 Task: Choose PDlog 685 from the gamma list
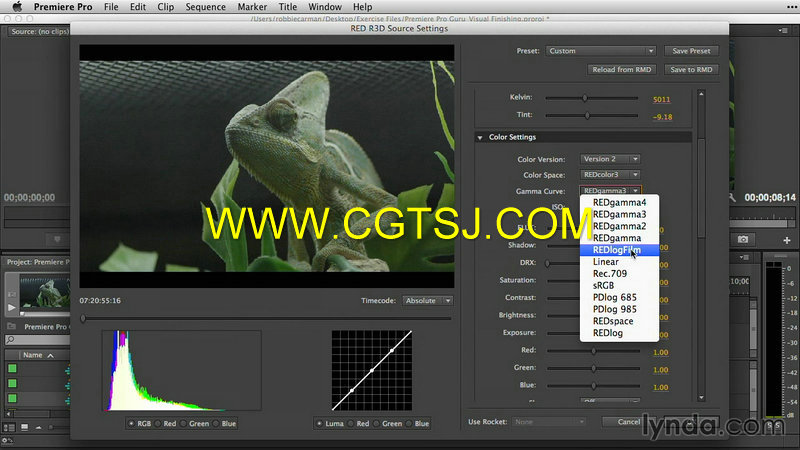(619, 297)
